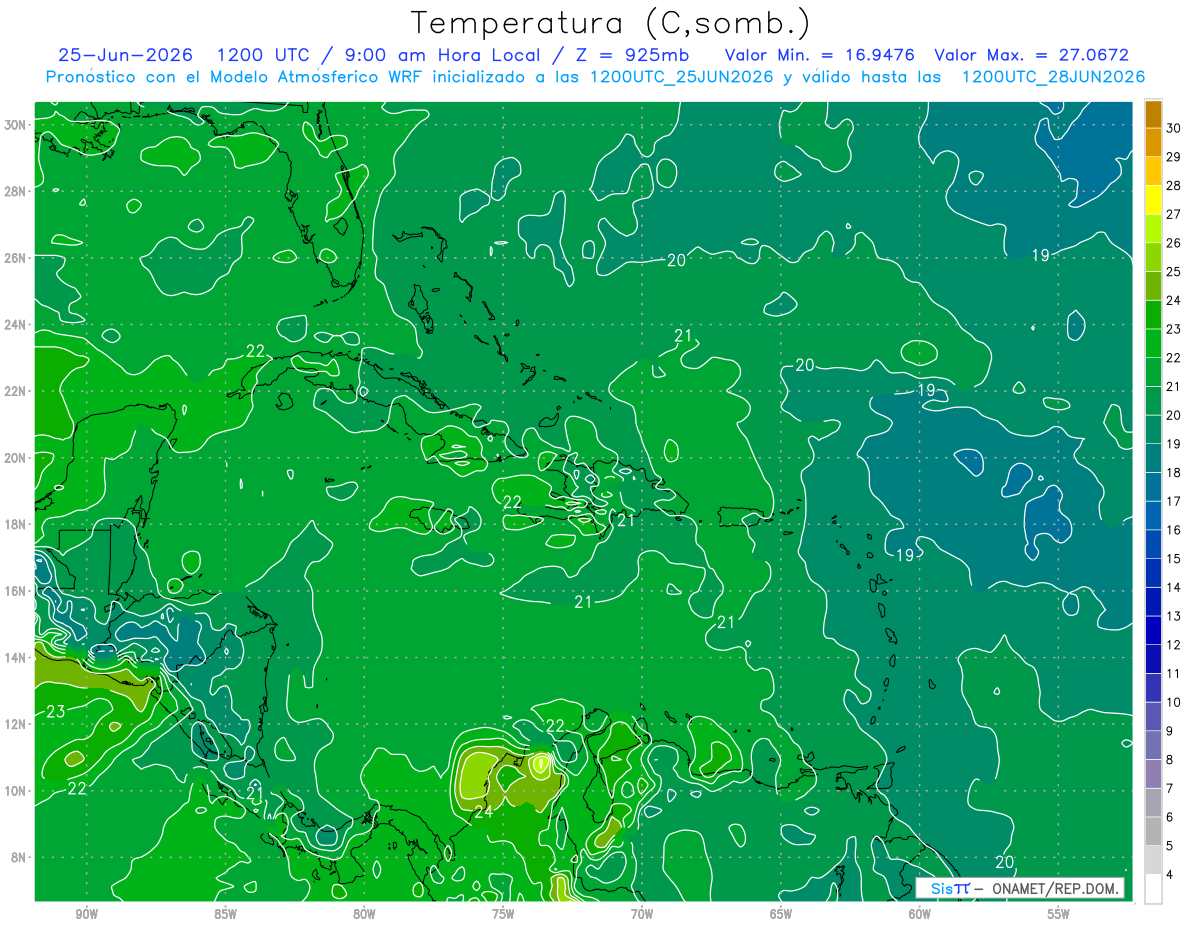Click the purple swatch between legend 8 and 9

point(1154,745)
